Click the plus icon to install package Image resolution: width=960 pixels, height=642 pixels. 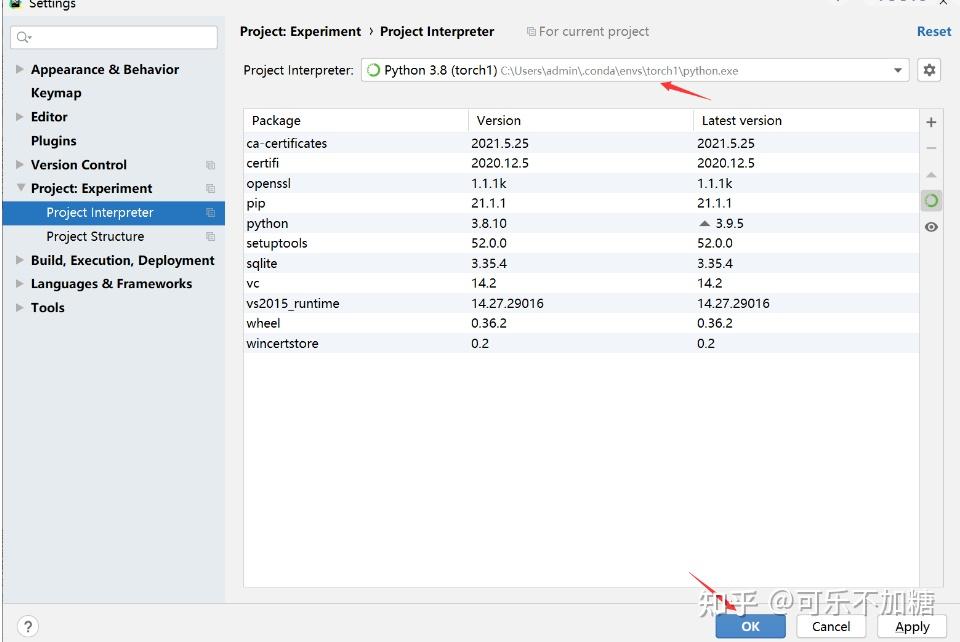tap(931, 122)
